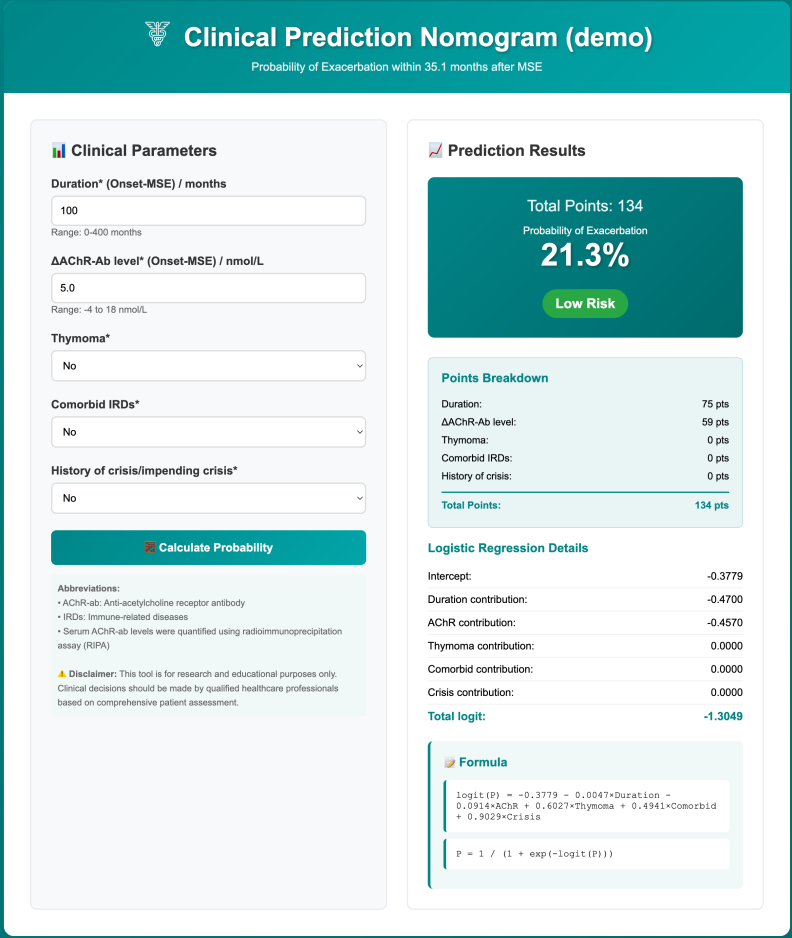Click the warning icon before Disclaimer
Viewport: 792px width, 938px height.
(62, 673)
